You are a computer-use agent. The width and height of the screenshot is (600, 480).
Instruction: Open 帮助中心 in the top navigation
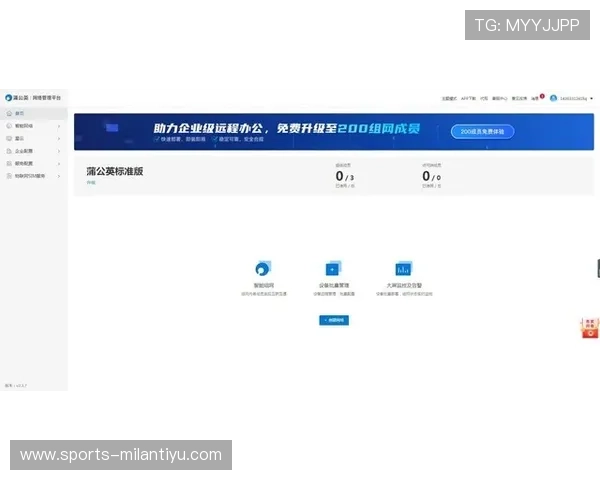[500, 98]
